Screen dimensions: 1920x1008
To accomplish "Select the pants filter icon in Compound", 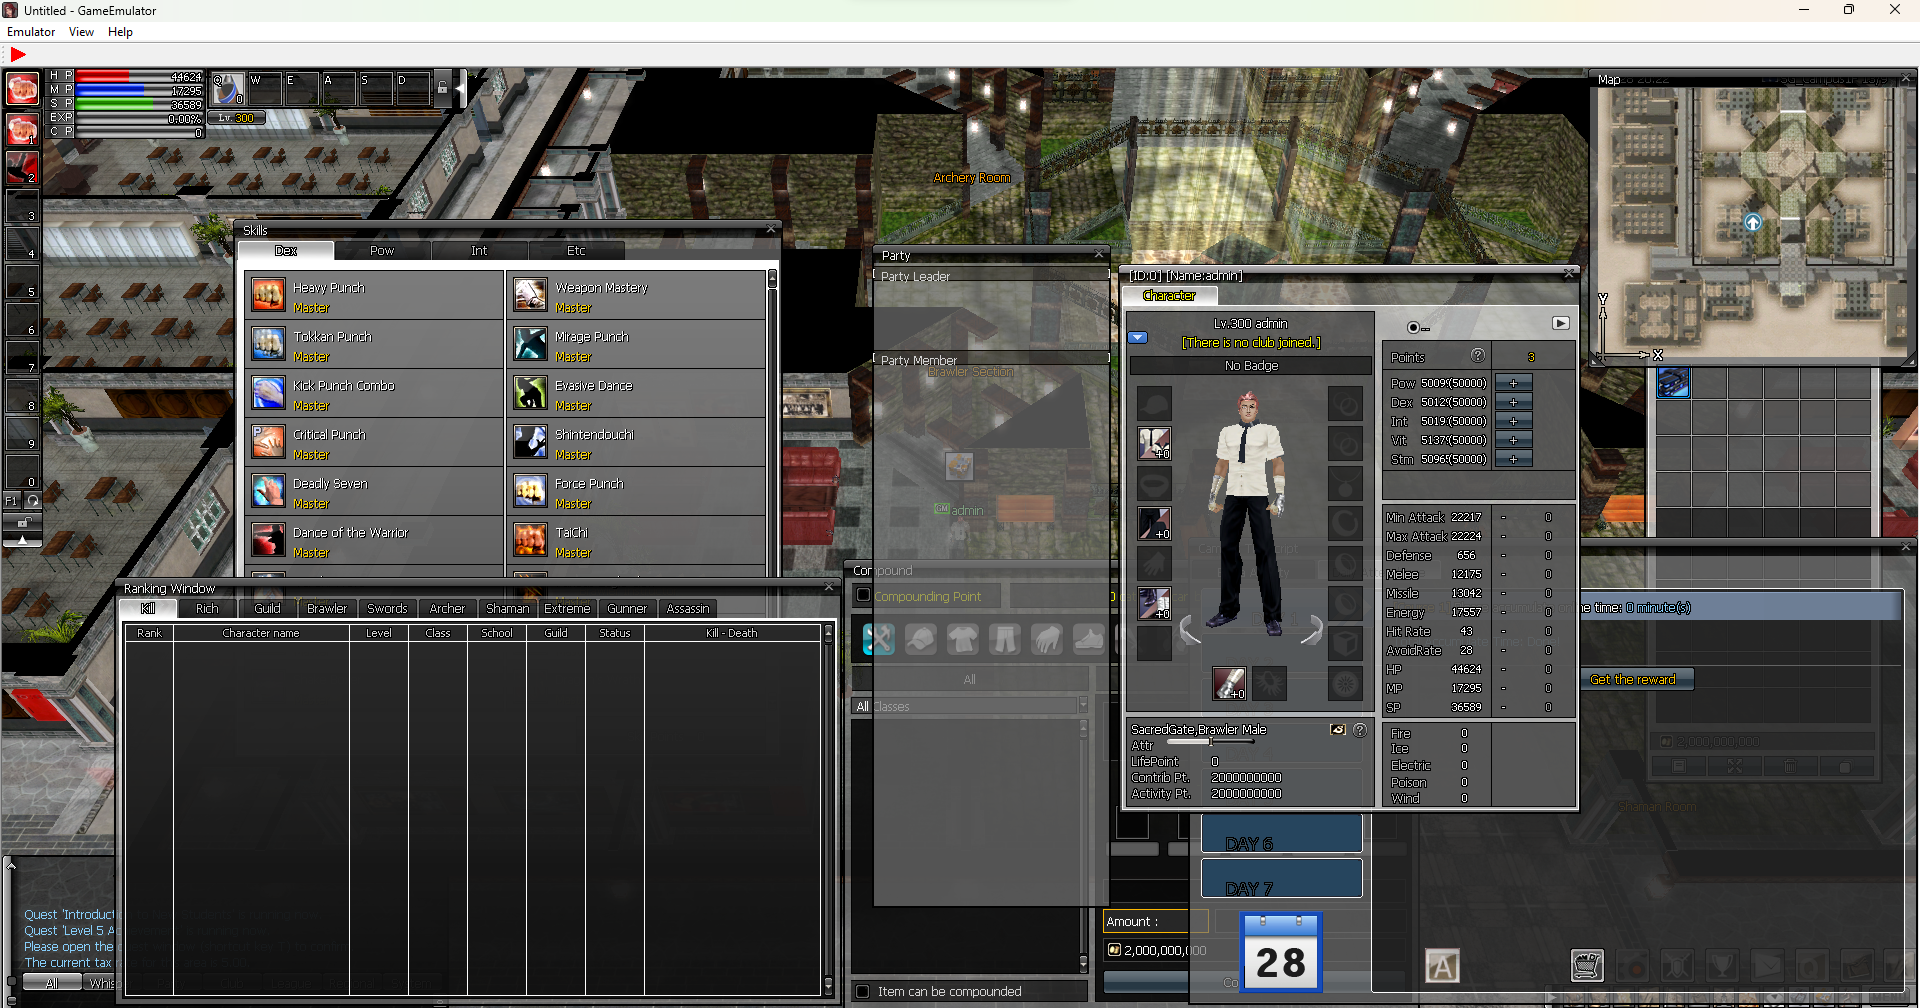I will [x=1004, y=638].
